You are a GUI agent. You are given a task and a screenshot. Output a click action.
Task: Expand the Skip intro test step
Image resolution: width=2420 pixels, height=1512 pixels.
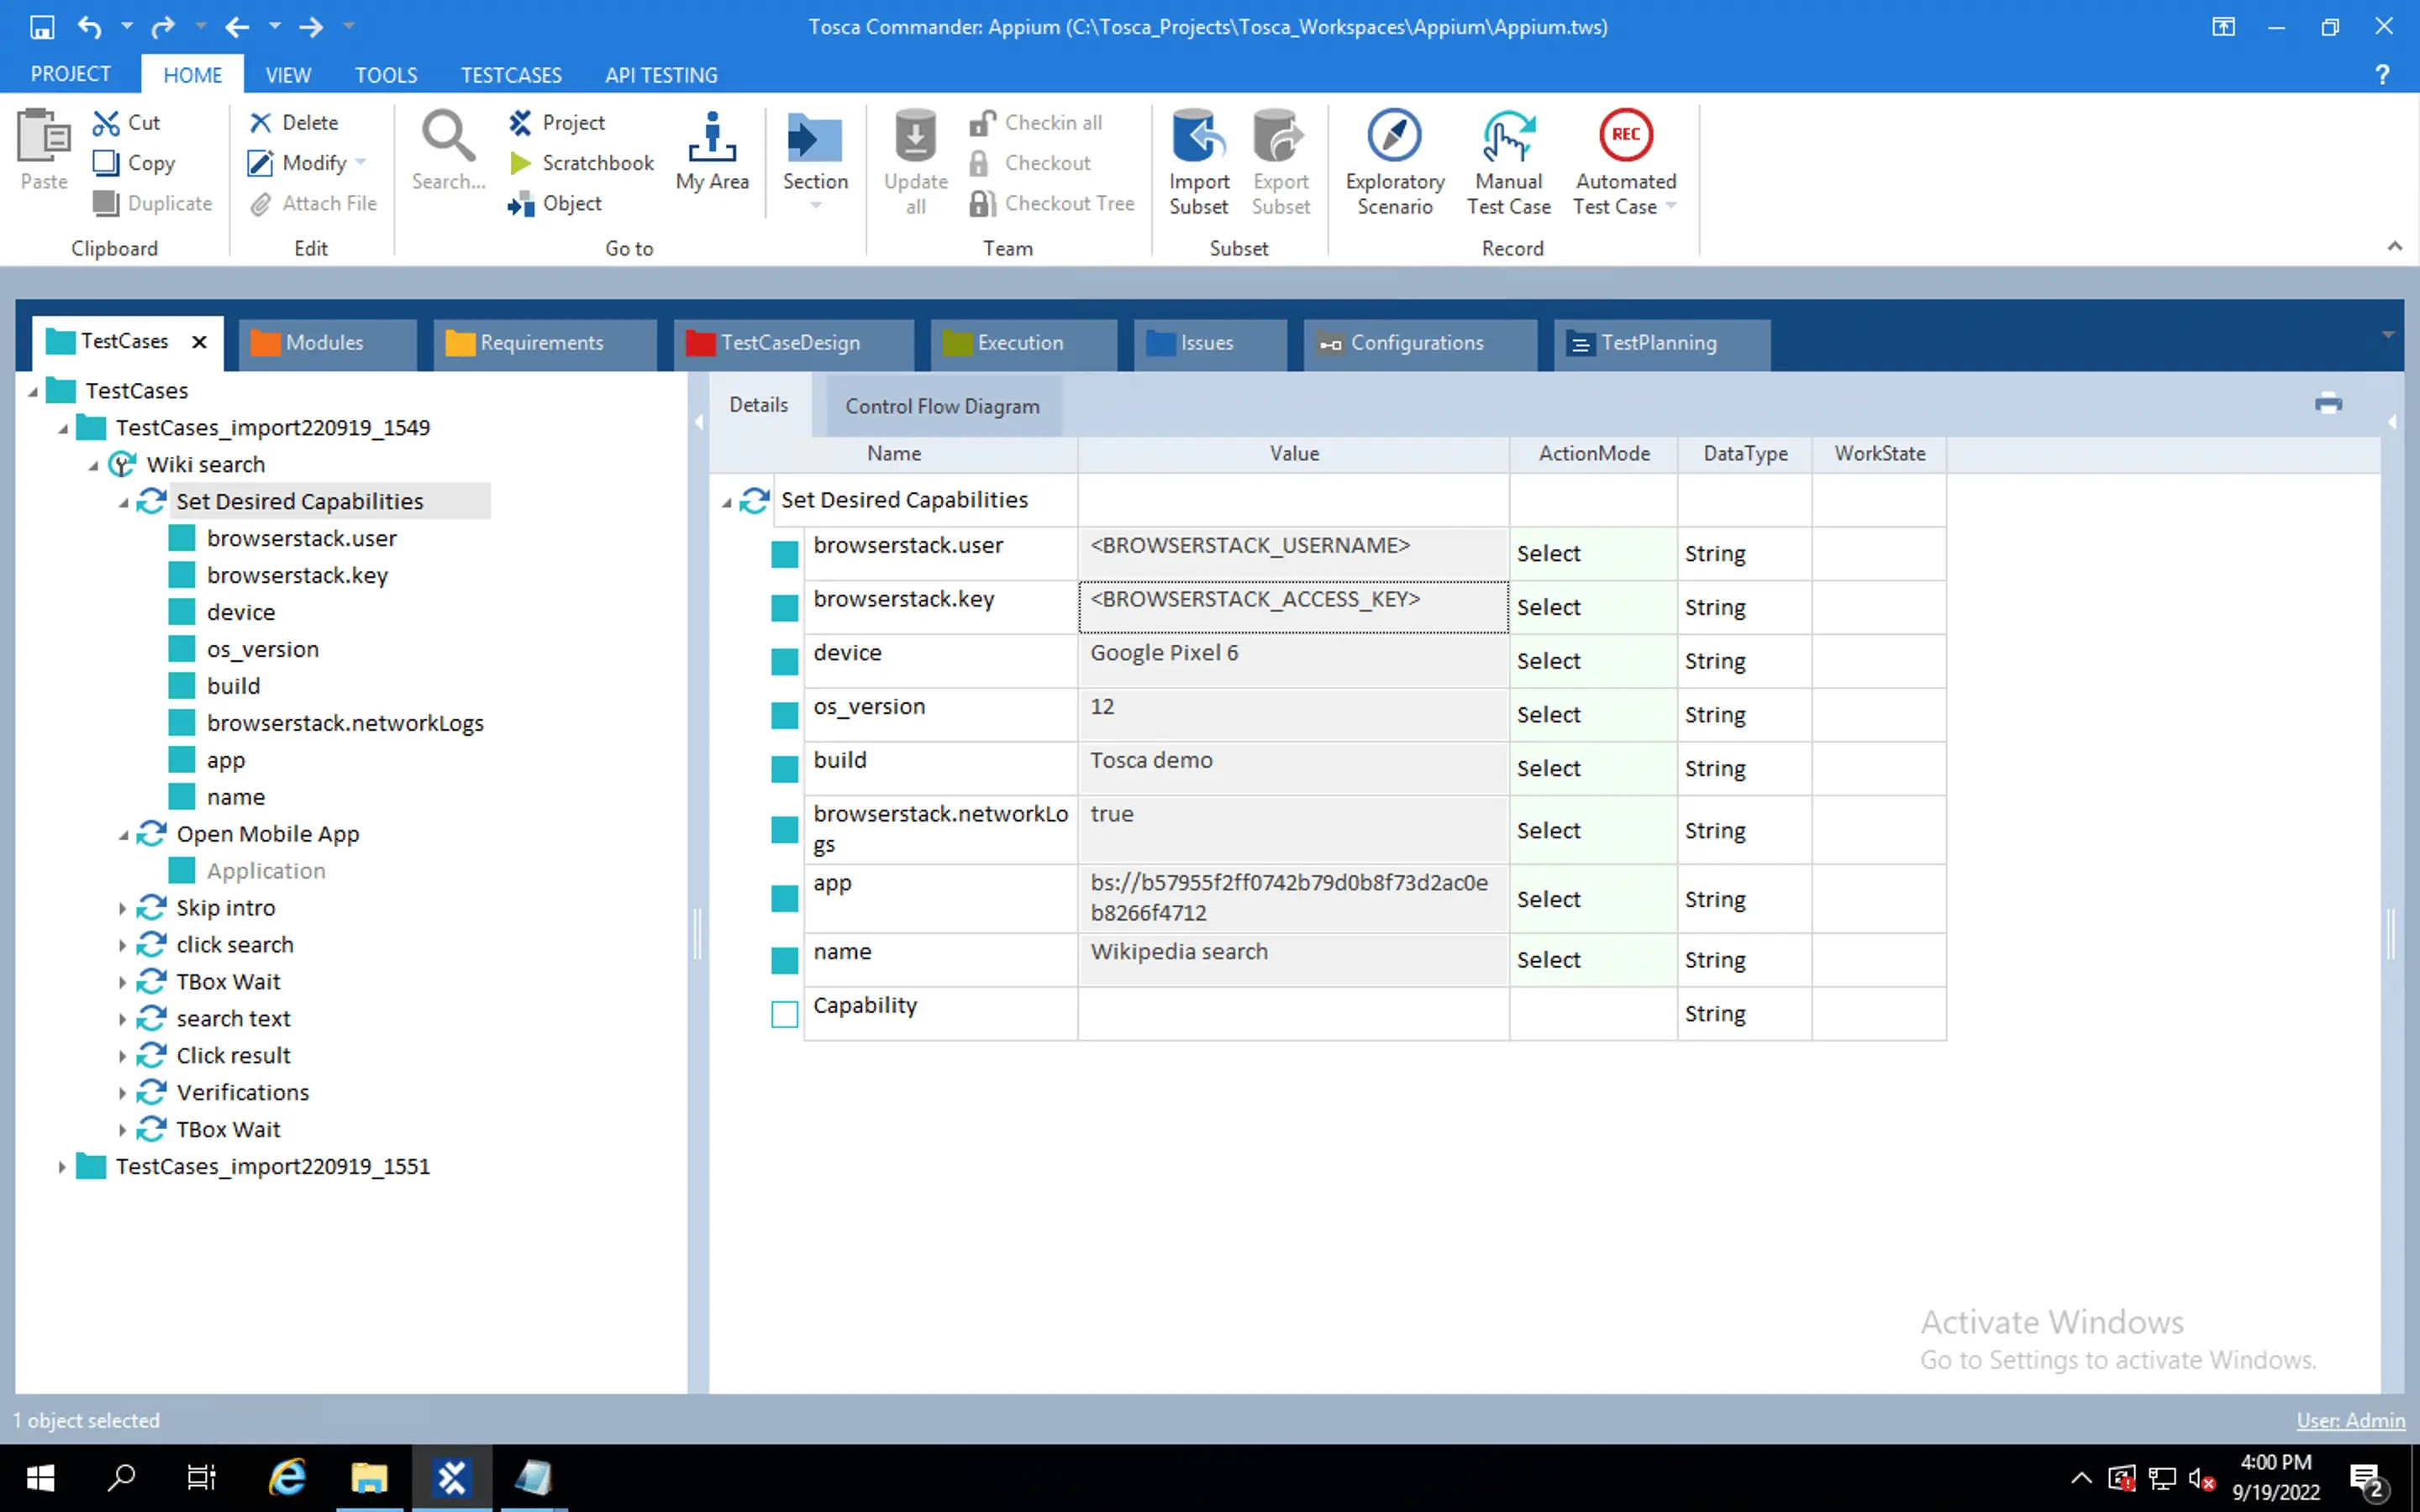[x=123, y=908]
